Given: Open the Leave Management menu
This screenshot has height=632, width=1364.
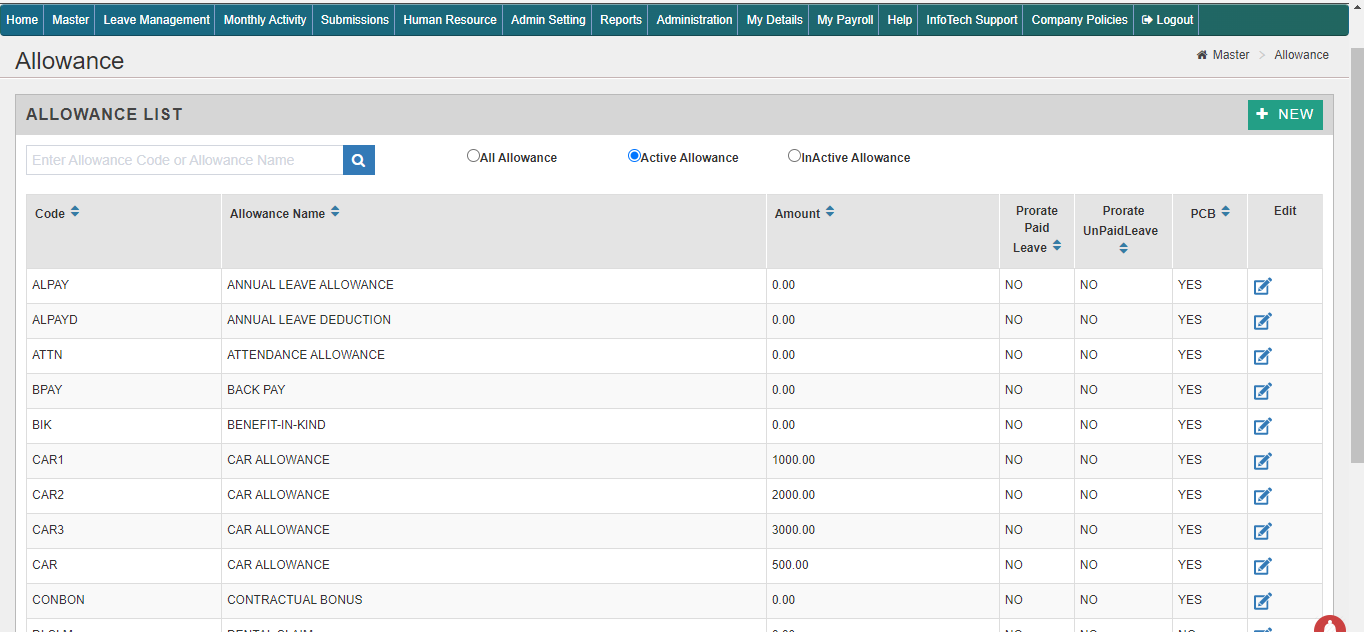Looking at the screenshot, I should click(156, 20).
